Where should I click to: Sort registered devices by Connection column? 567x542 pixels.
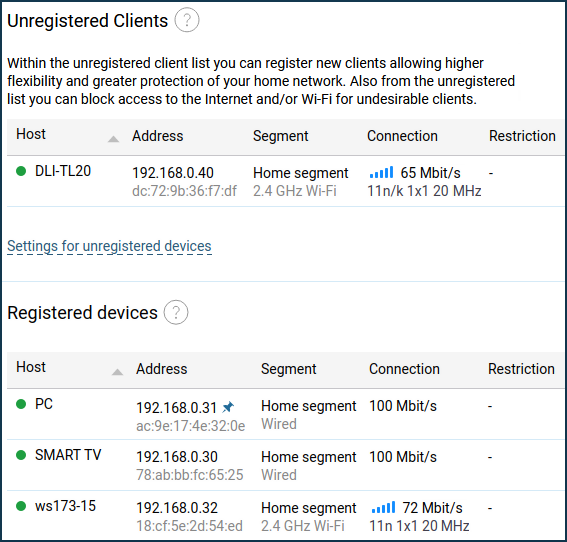coord(404,369)
